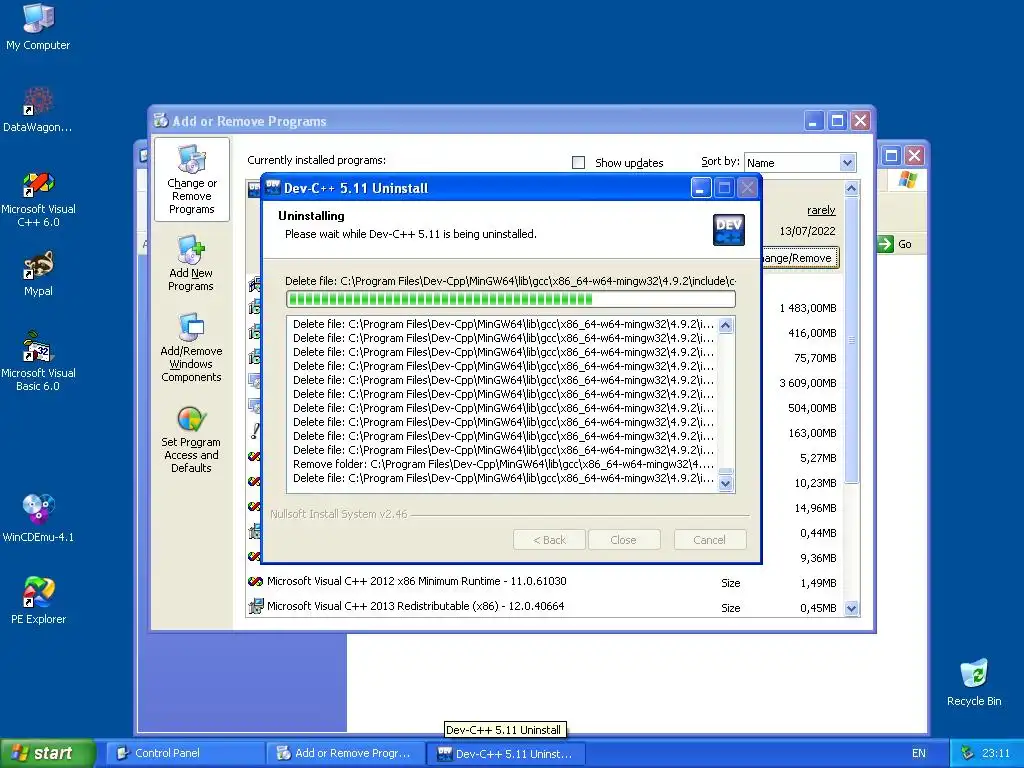Click the DEV C++ logo in uninstaller
1024x768 pixels.
[729, 230]
